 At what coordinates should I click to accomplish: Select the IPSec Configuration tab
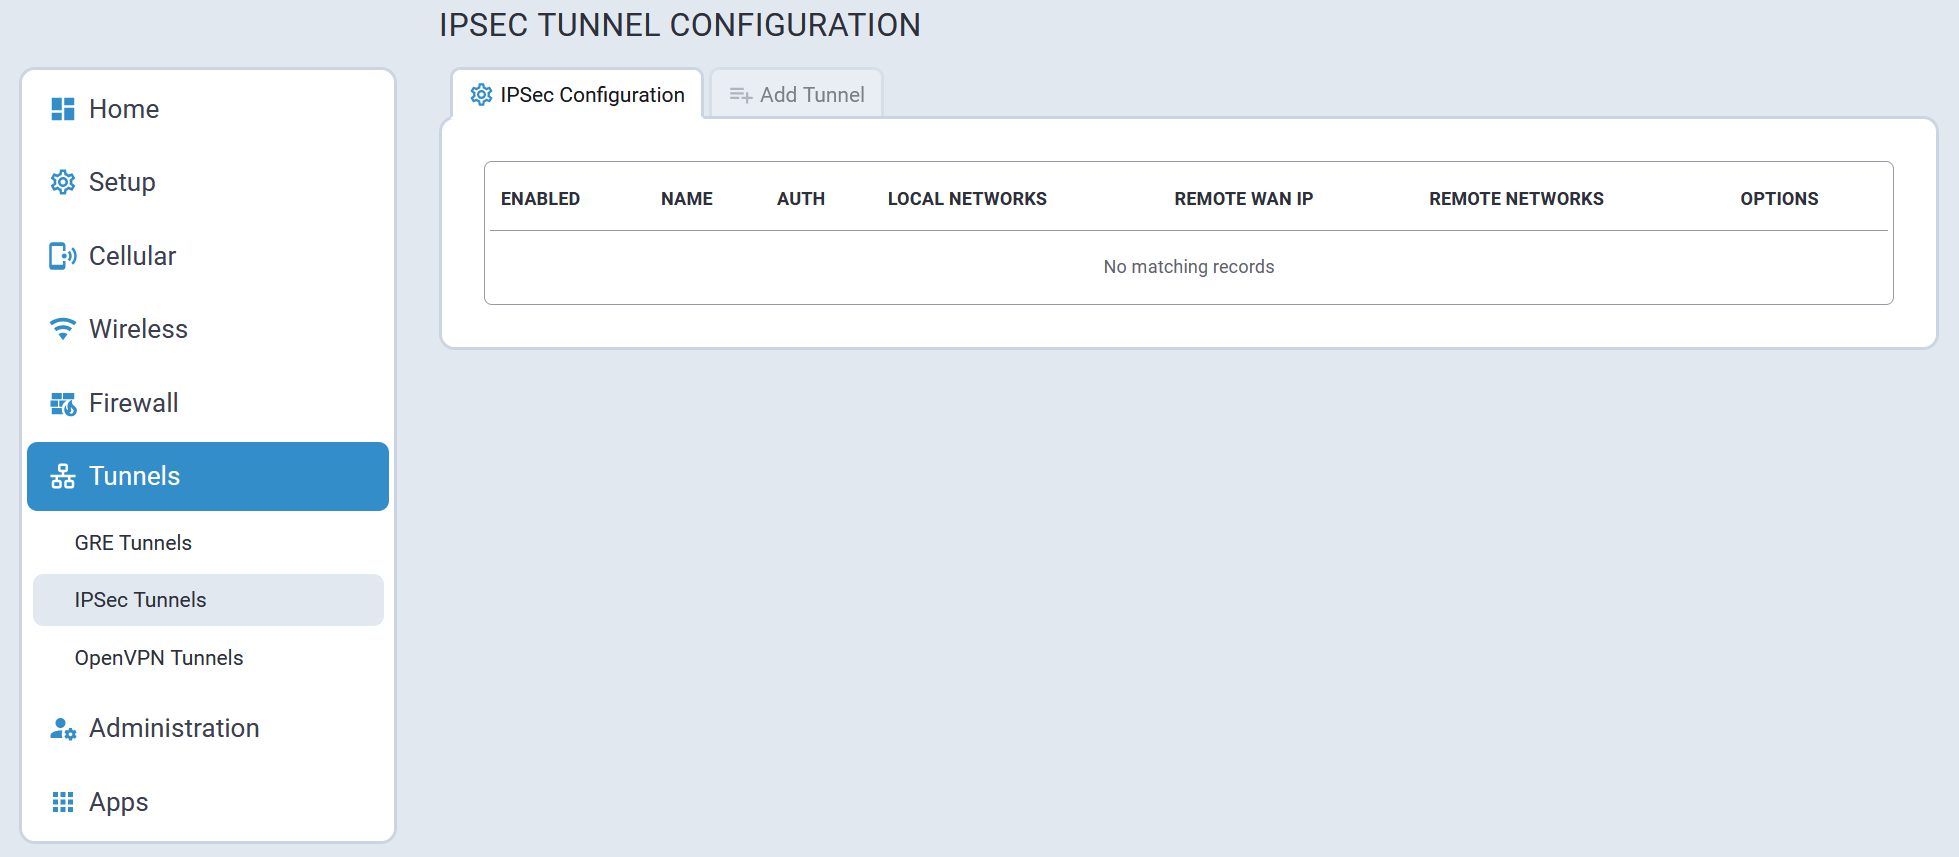[578, 95]
